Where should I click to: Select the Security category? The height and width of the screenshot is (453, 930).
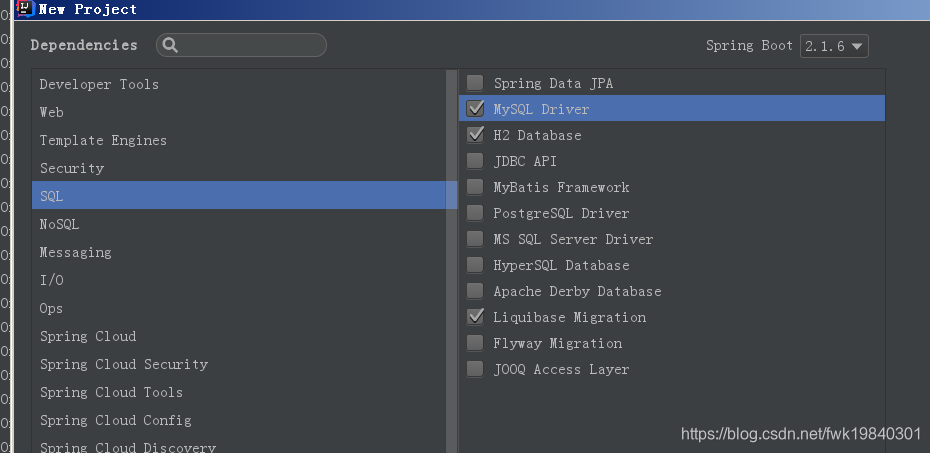pos(239,168)
